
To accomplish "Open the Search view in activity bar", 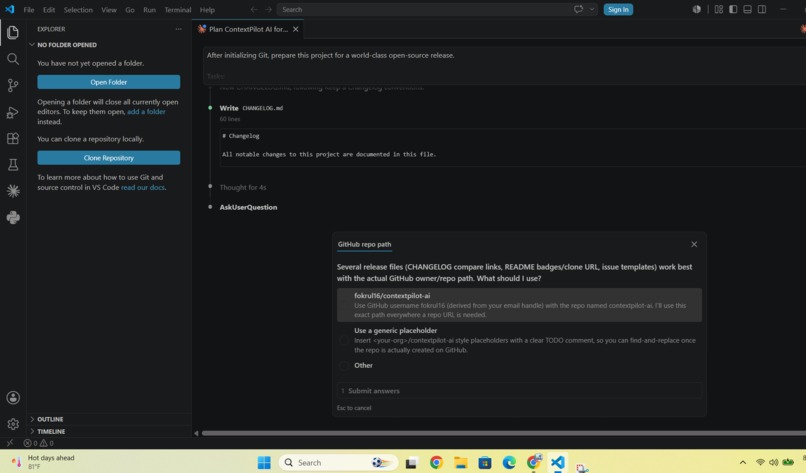I will point(13,59).
